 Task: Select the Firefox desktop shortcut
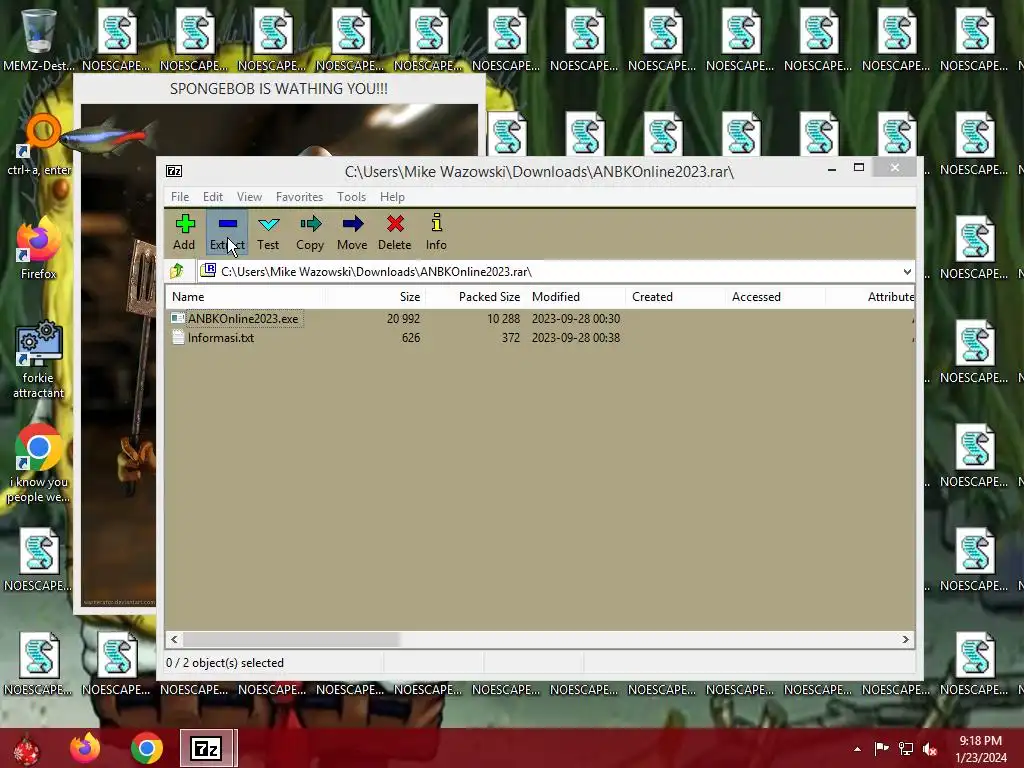(38, 248)
